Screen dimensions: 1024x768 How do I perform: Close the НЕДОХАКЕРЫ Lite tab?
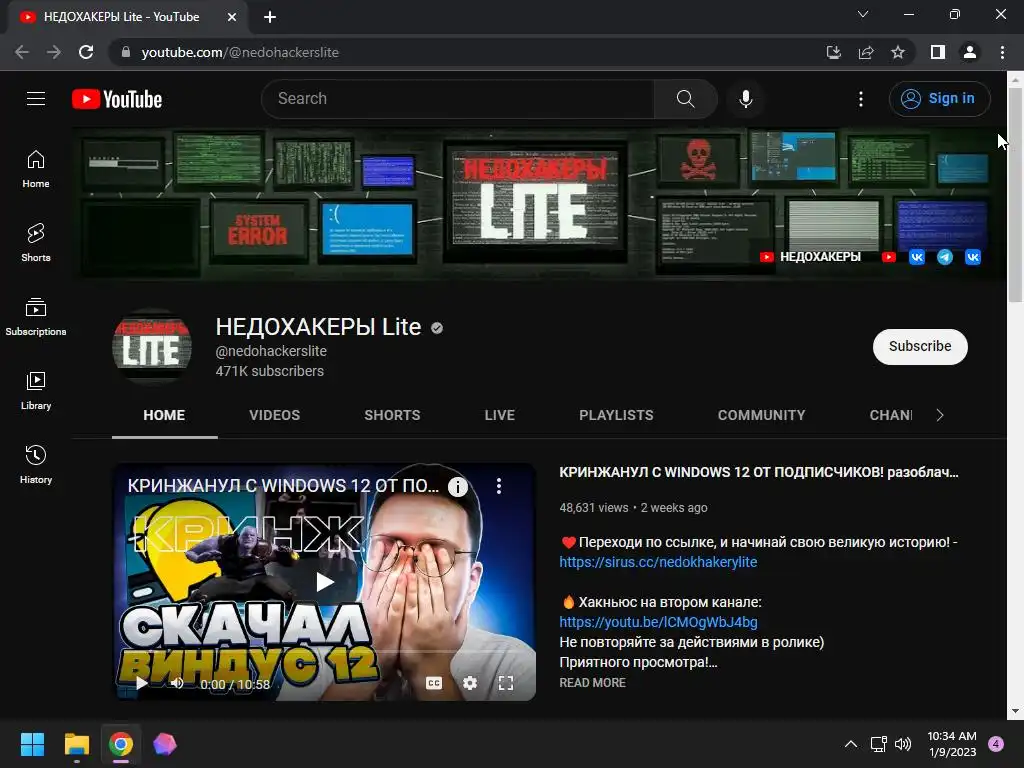pos(232,17)
